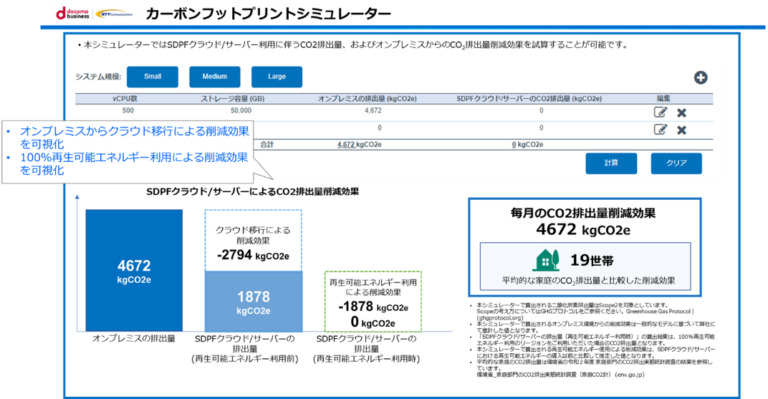Delete the second table row
The image size is (768, 399).
coord(681,130)
